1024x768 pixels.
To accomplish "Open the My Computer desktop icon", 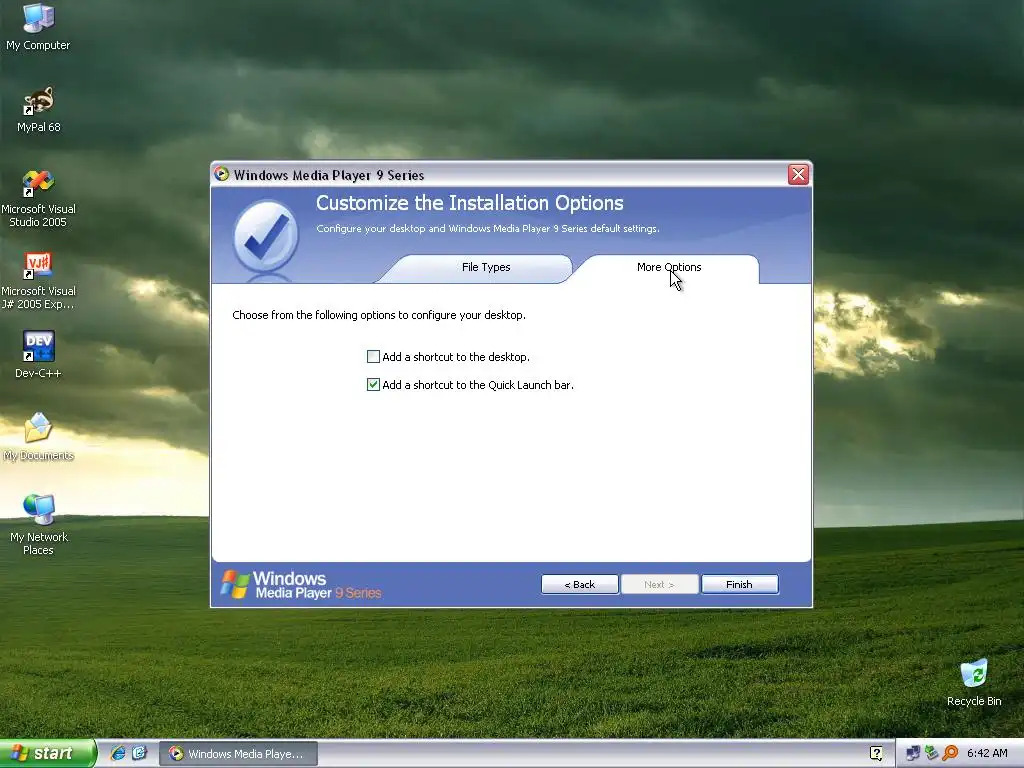I will pos(38,27).
